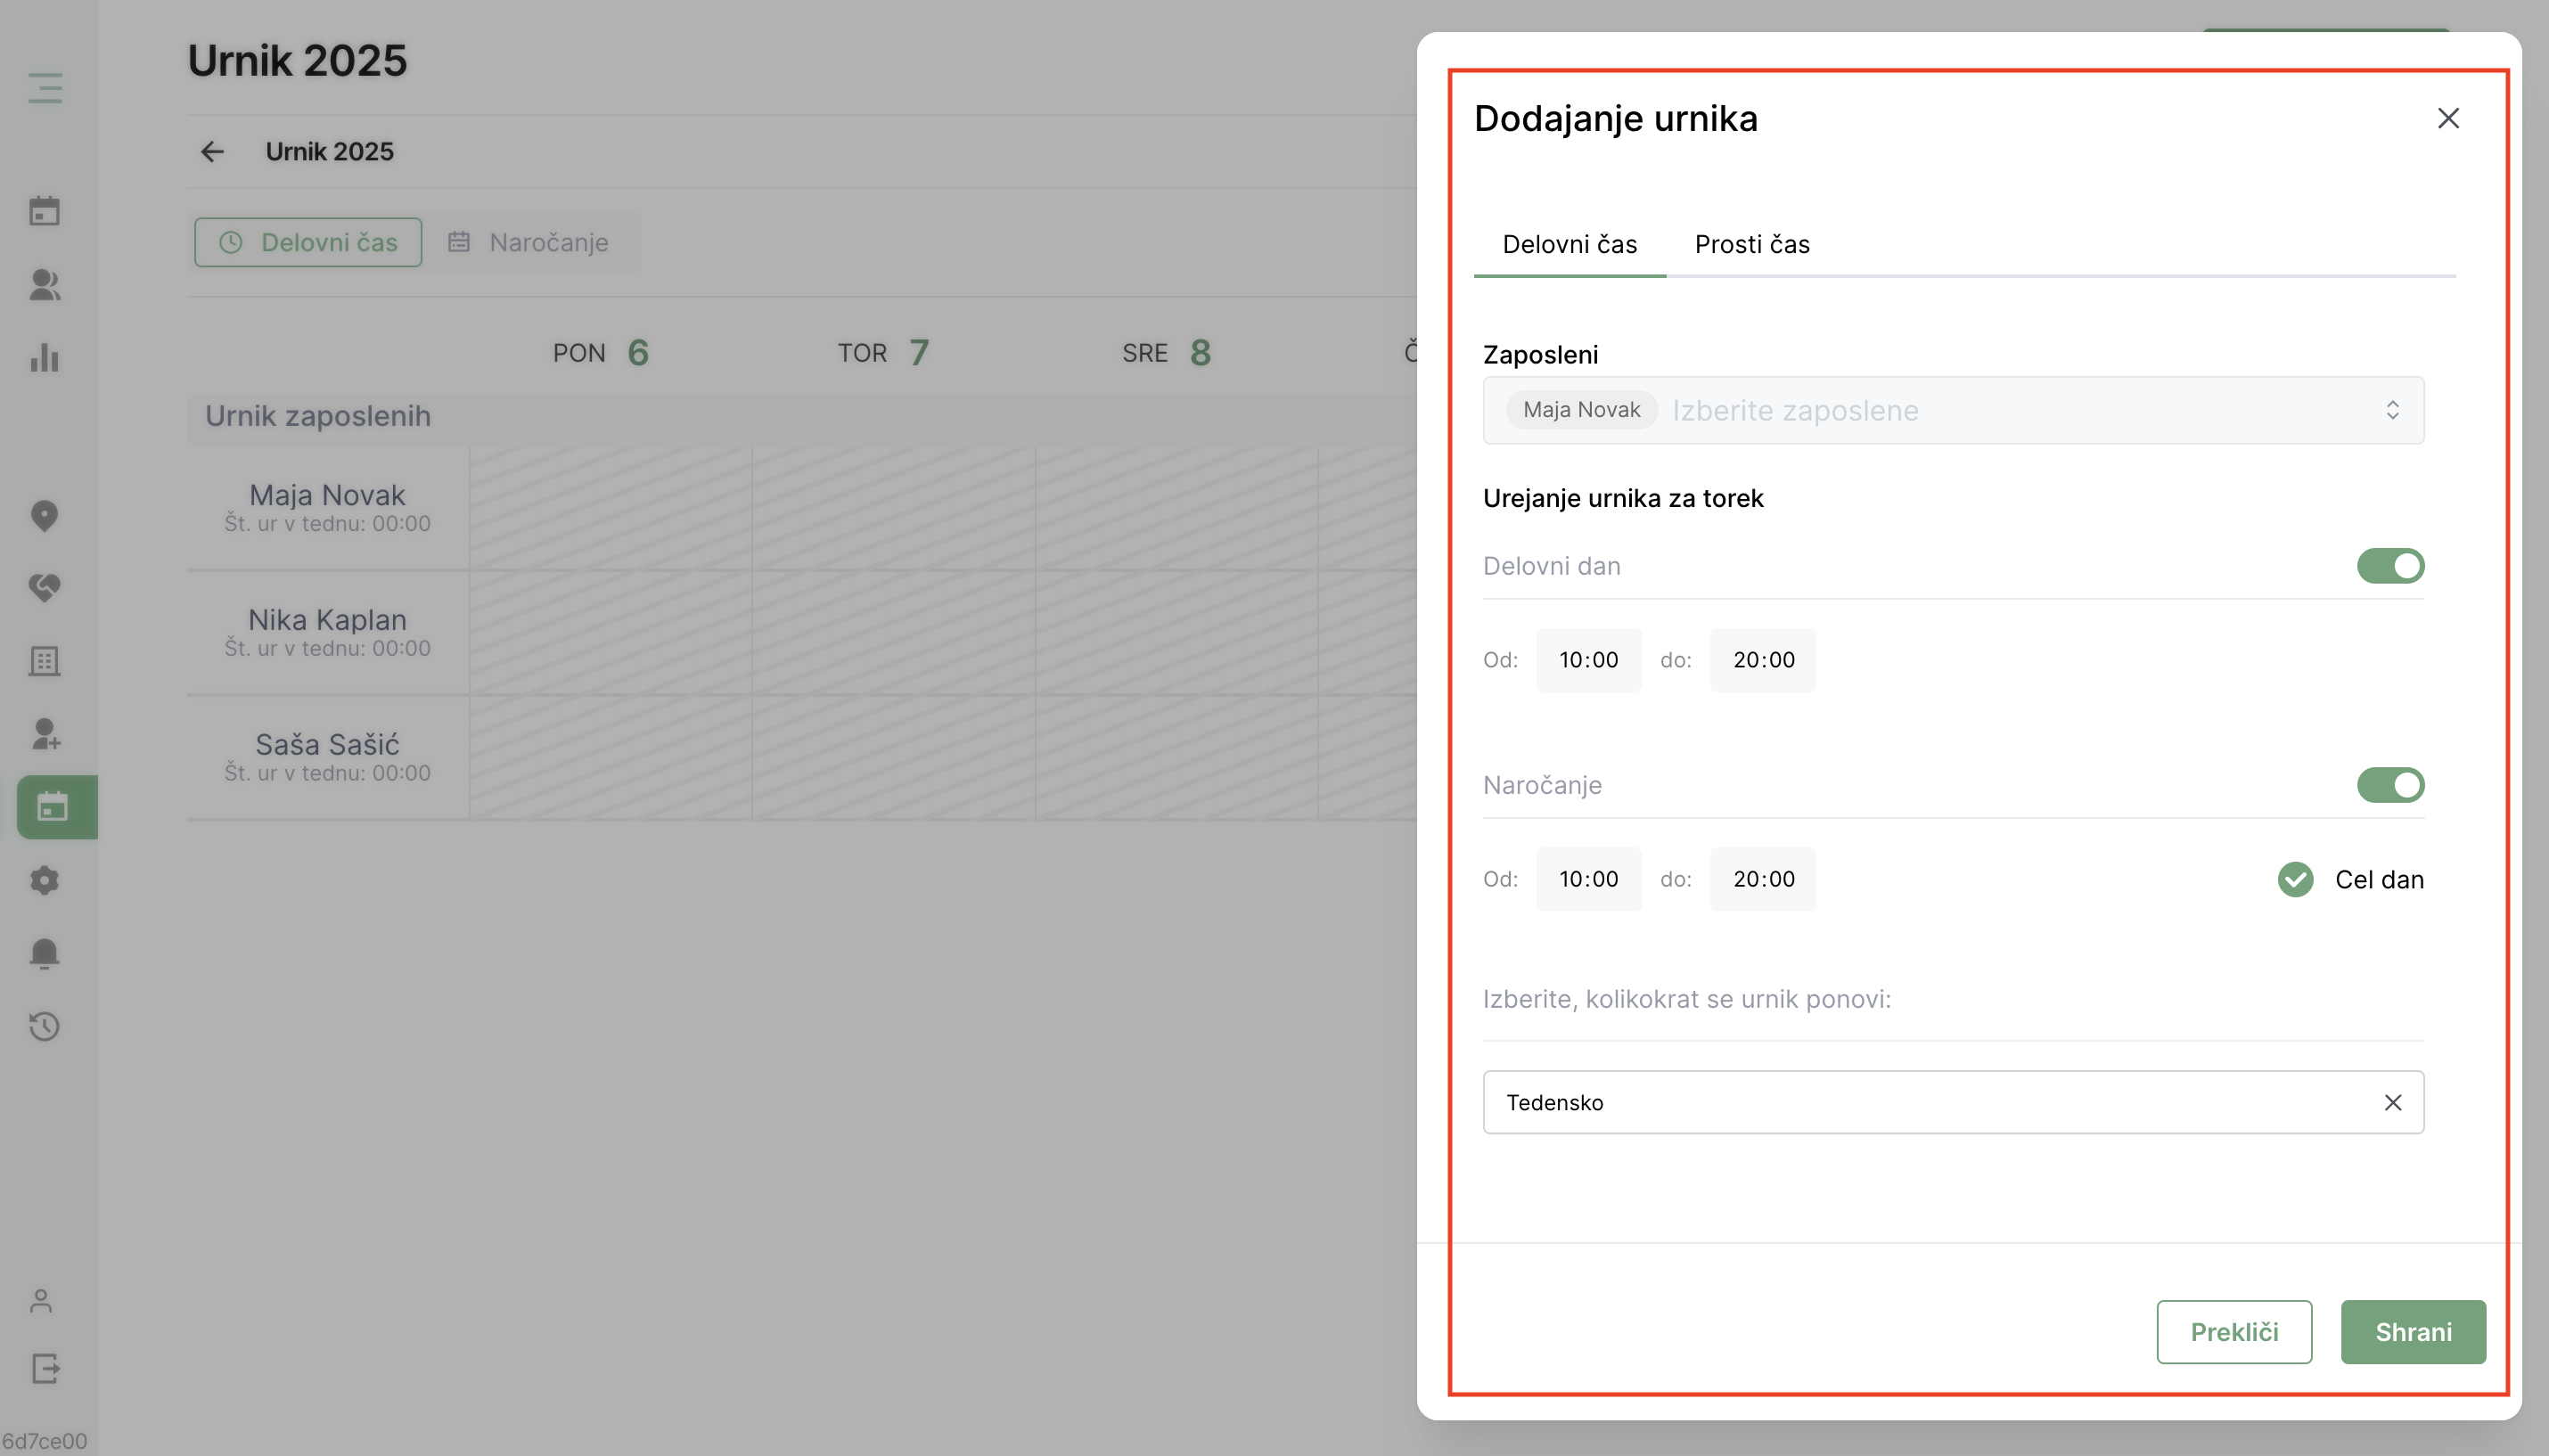Click Nika Kaplan row in schedule

(327, 632)
